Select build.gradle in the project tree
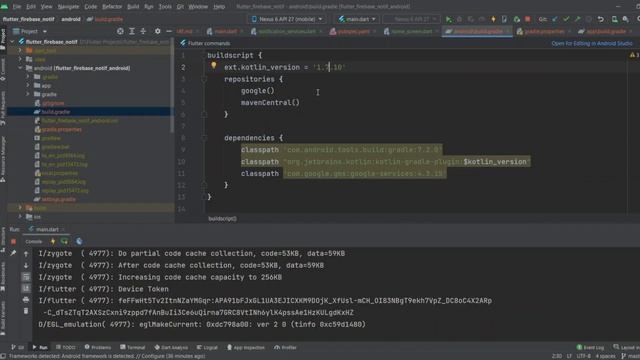The height and width of the screenshot is (360, 640). (x=56, y=112)
